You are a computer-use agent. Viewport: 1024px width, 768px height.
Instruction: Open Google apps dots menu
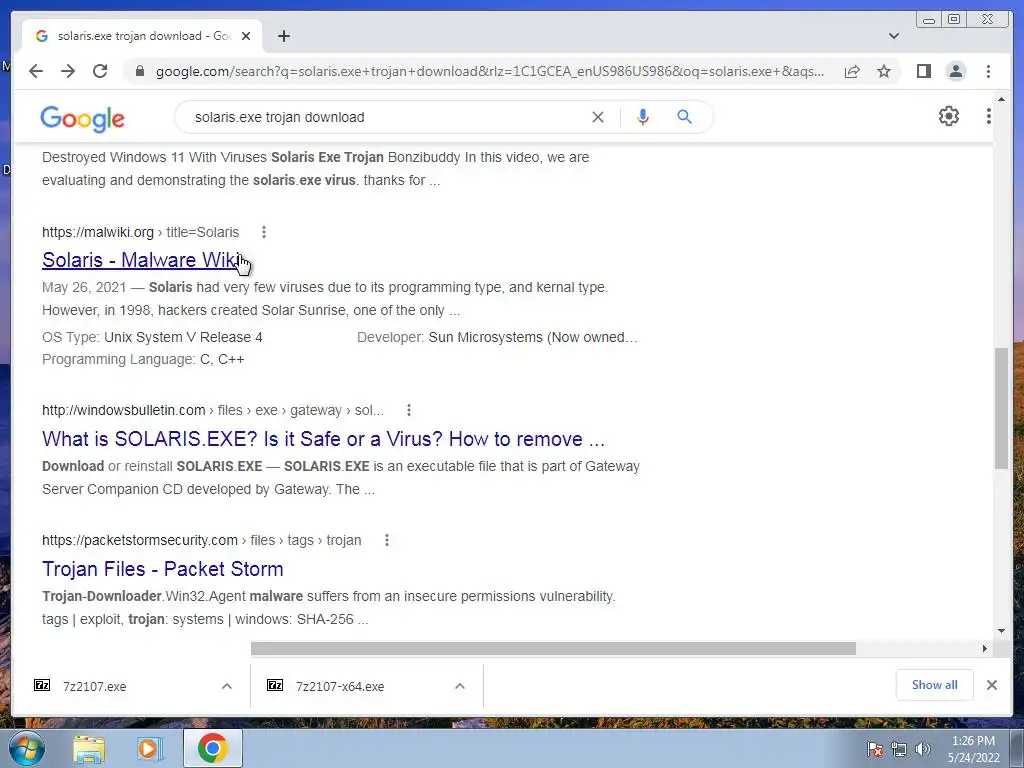[x=988, y=116]
